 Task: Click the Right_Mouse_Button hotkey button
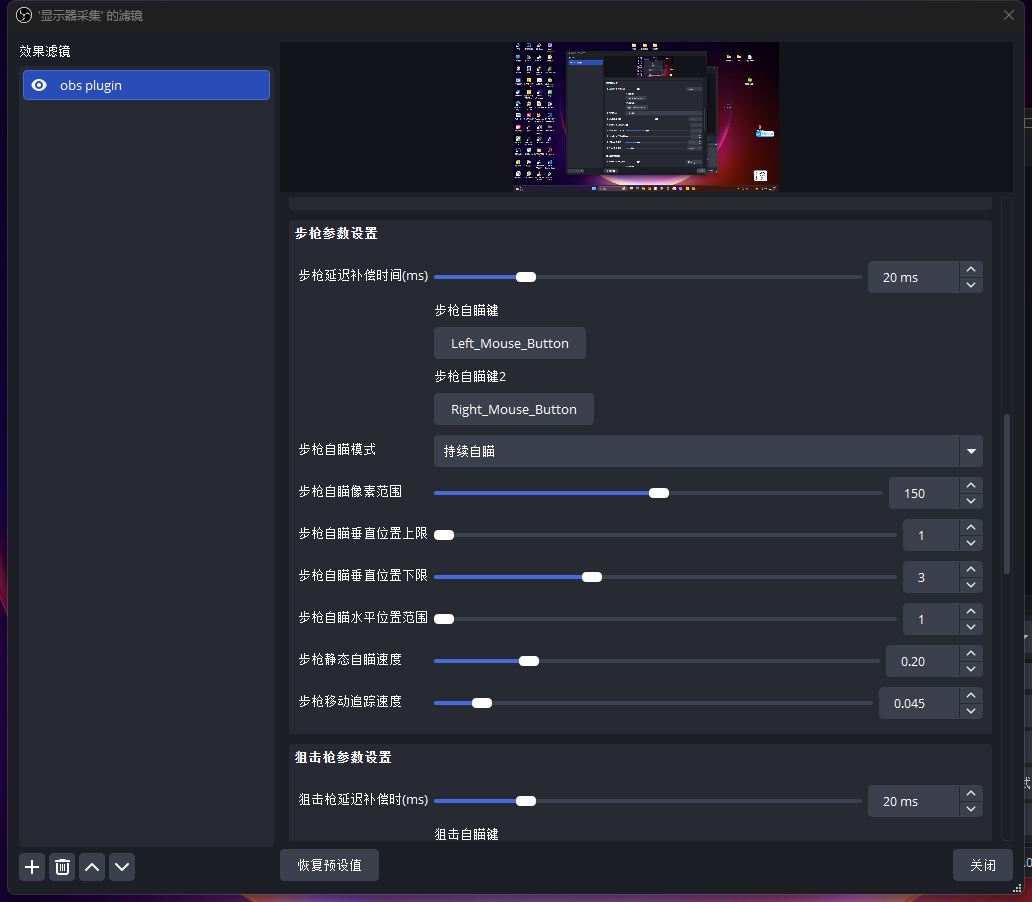[513, 409]
